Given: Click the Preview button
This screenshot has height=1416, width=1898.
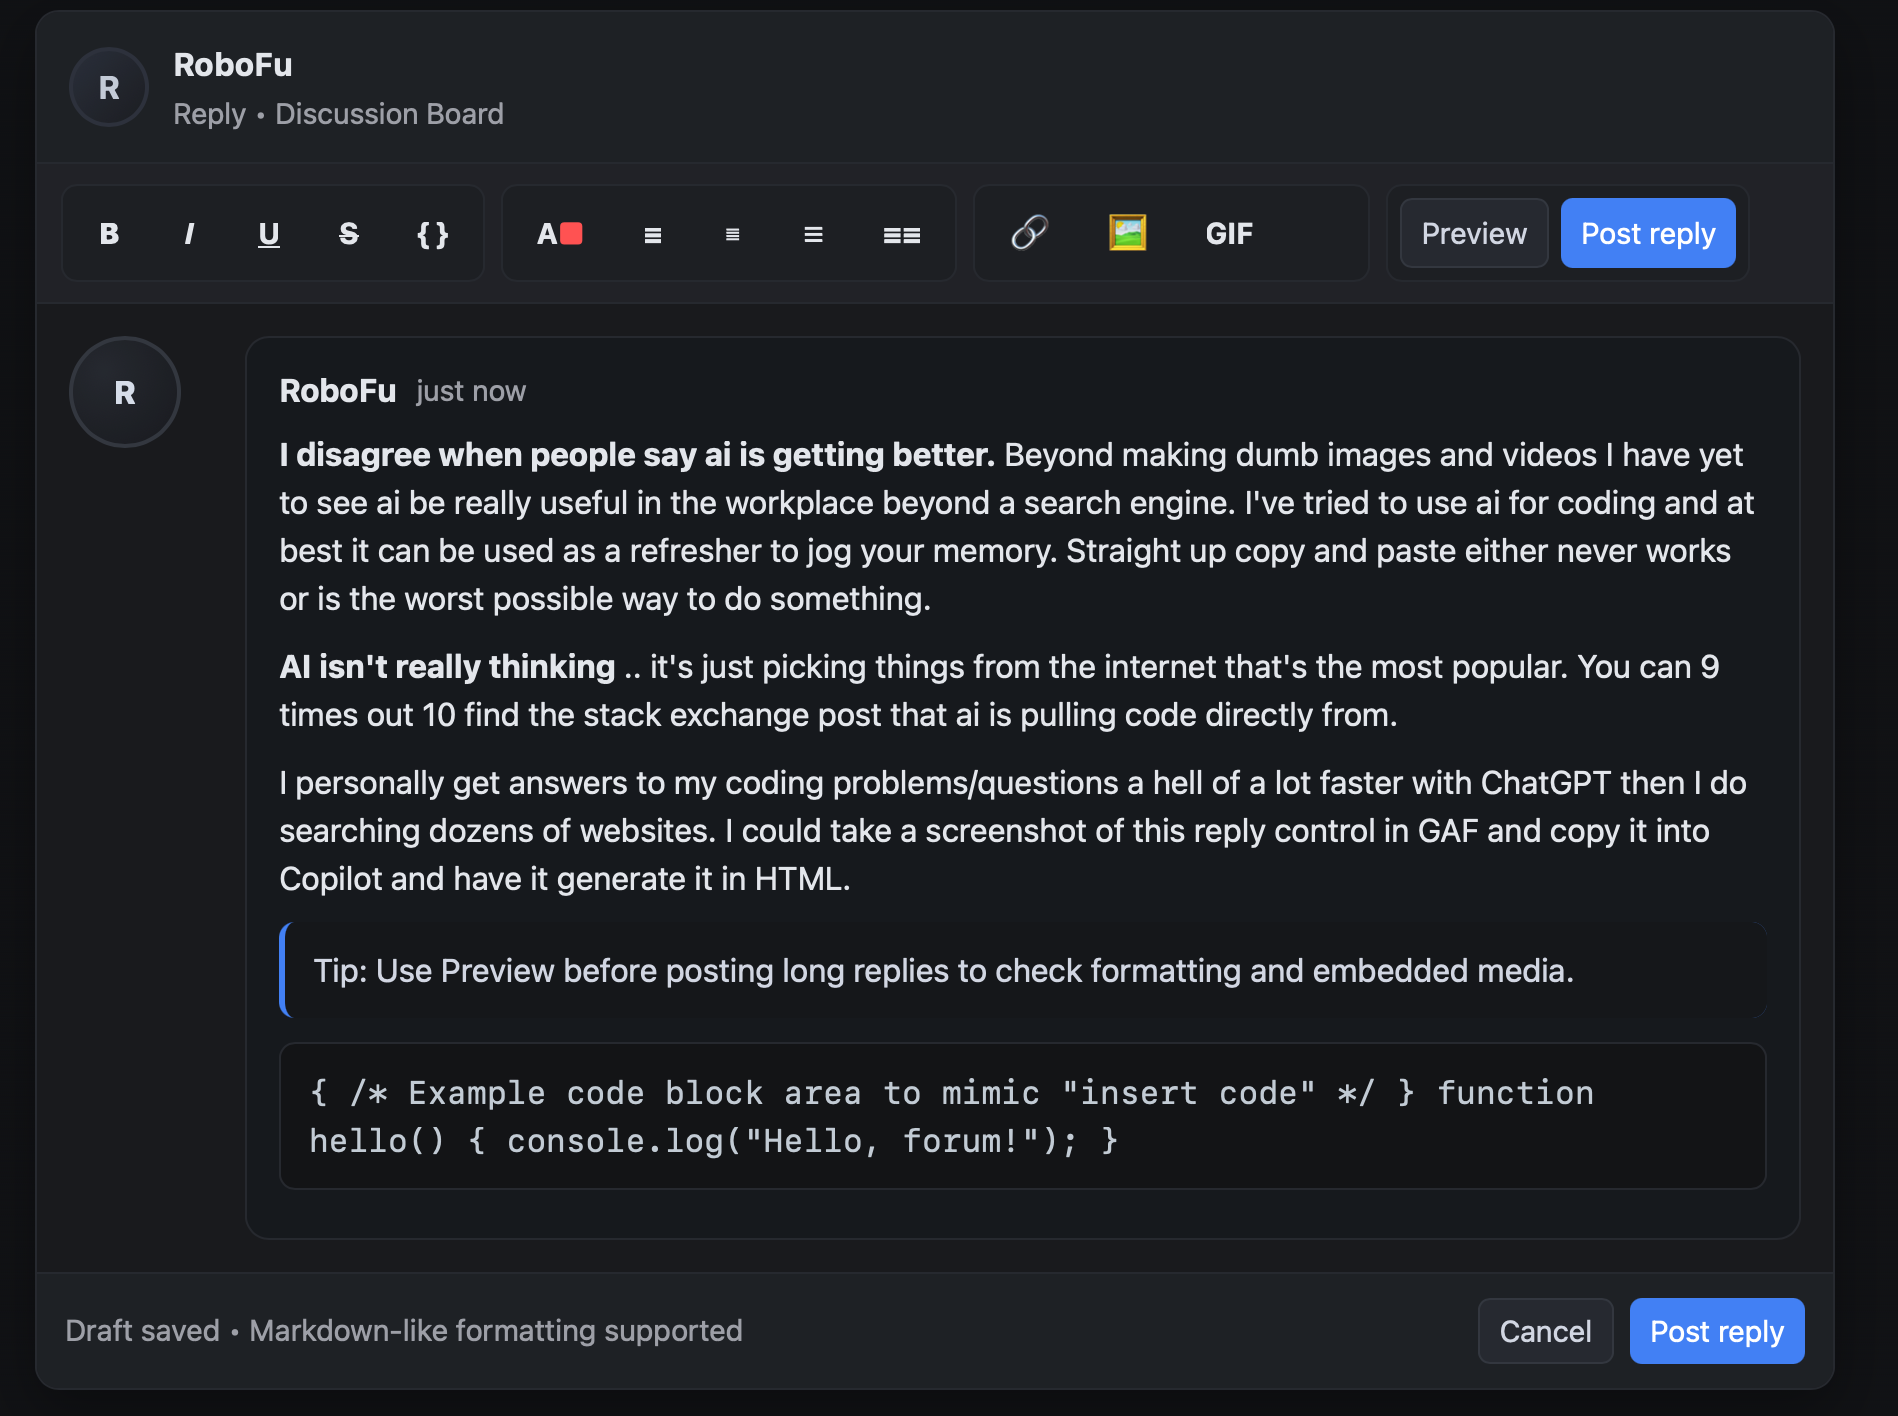Looking at the screenshot, I should click(1473, 234).
